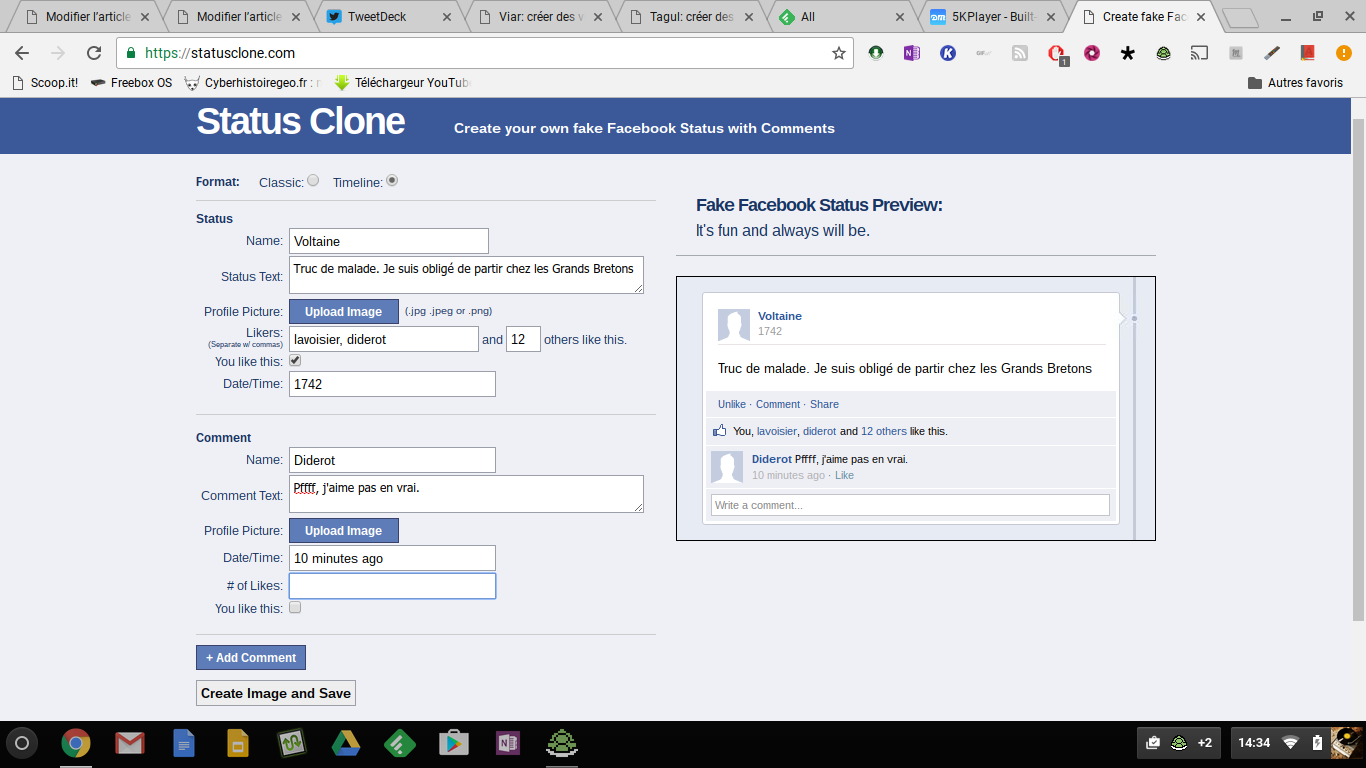Open the red extension with badge 1

click(x=1056, y=54)
